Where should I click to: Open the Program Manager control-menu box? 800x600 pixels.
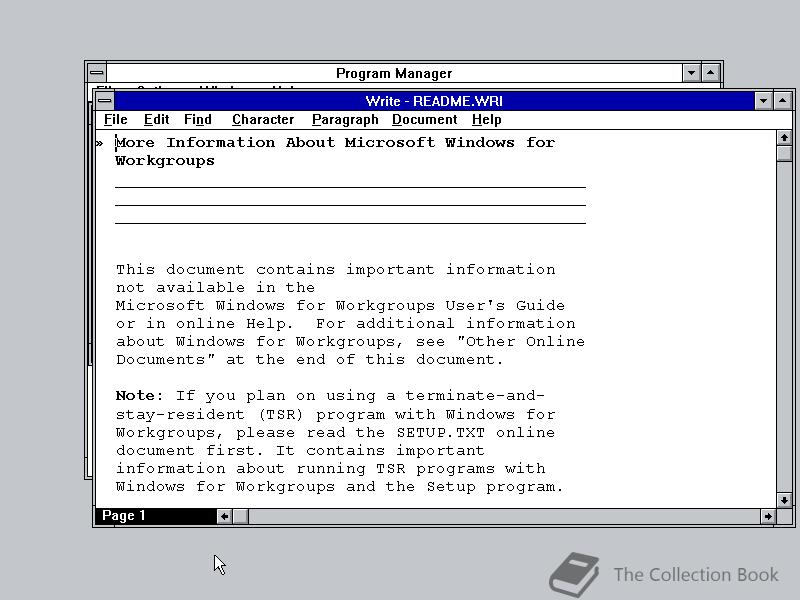click(x=96, y=73)
